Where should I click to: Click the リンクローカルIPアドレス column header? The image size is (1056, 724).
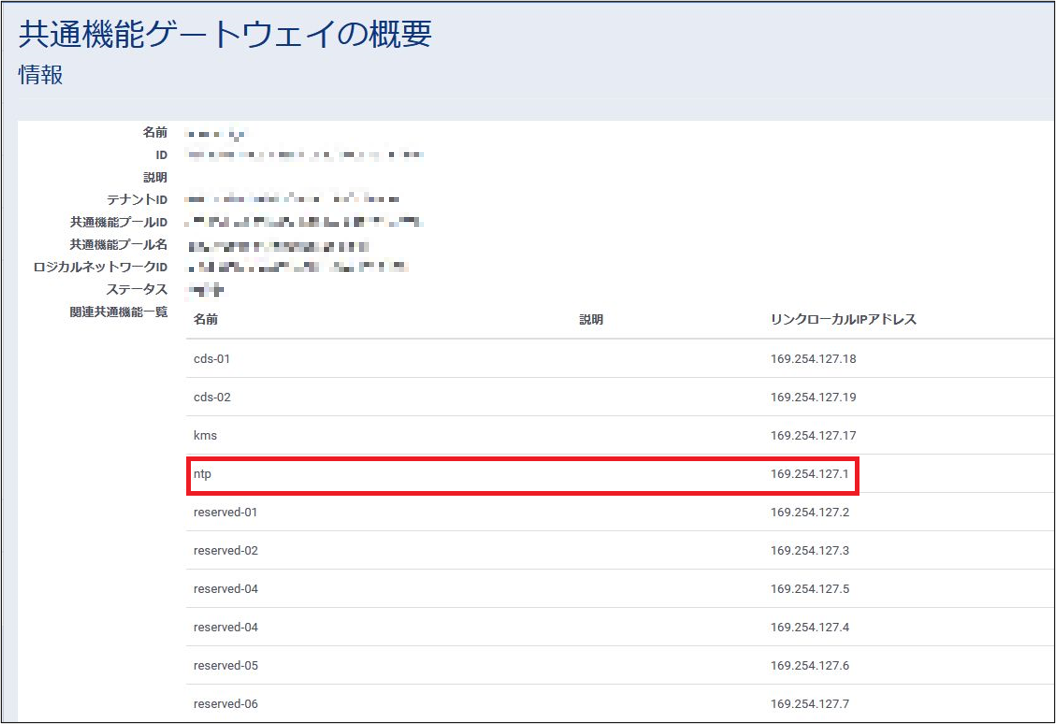coord(843,320)
